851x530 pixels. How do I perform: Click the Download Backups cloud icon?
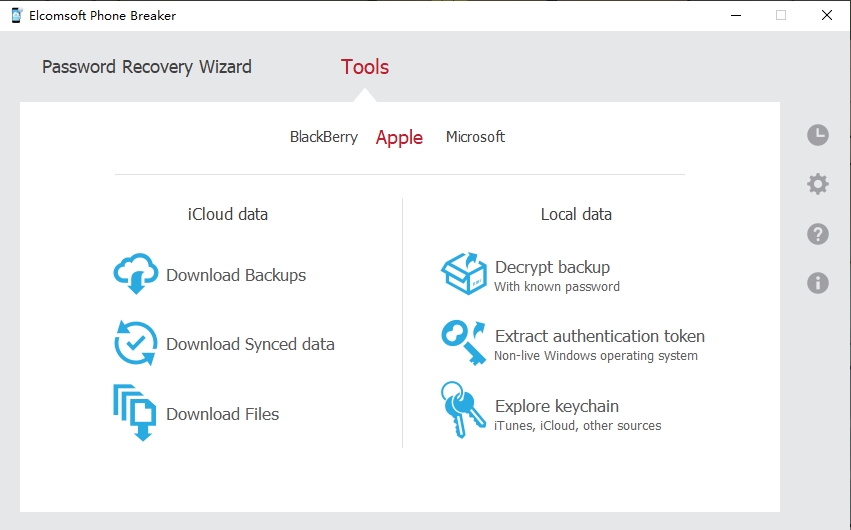click(x=136, y=274)
